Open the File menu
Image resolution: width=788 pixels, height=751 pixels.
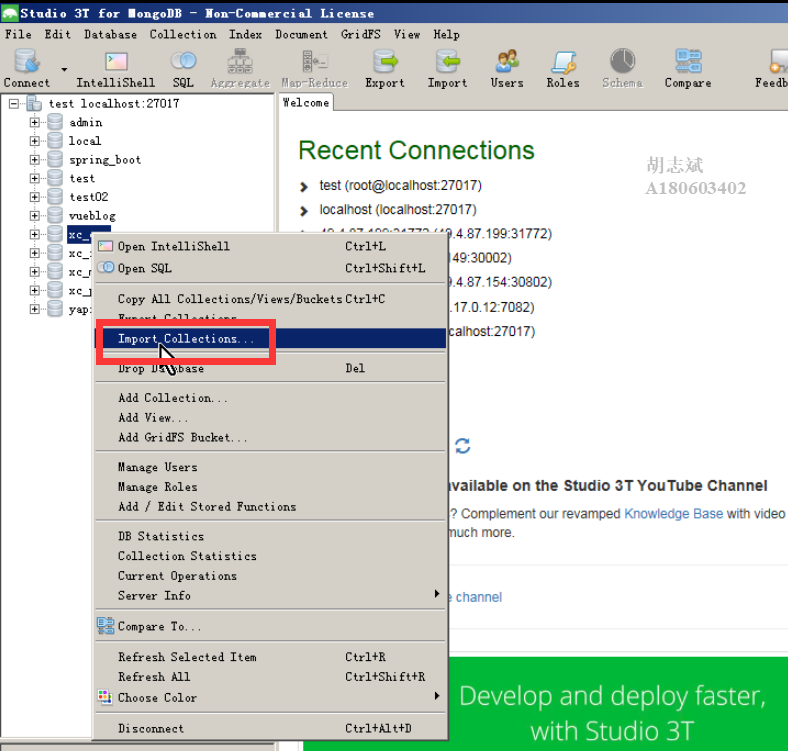(18, 34)
